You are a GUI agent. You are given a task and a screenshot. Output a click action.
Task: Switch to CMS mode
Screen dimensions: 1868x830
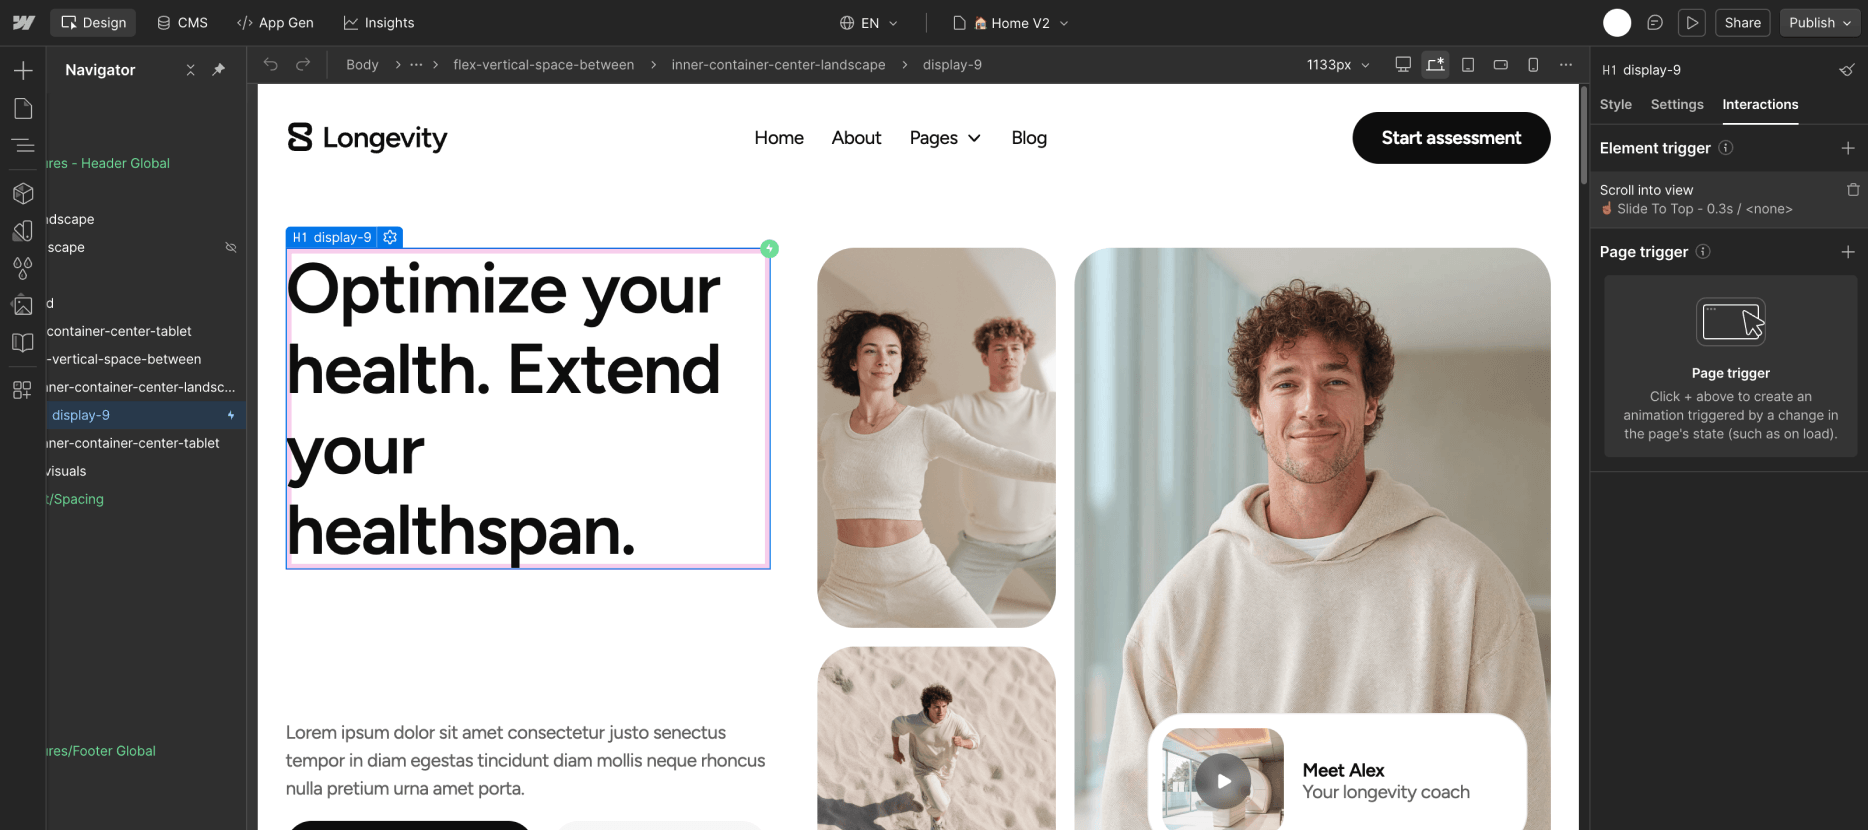coord(183,22)
